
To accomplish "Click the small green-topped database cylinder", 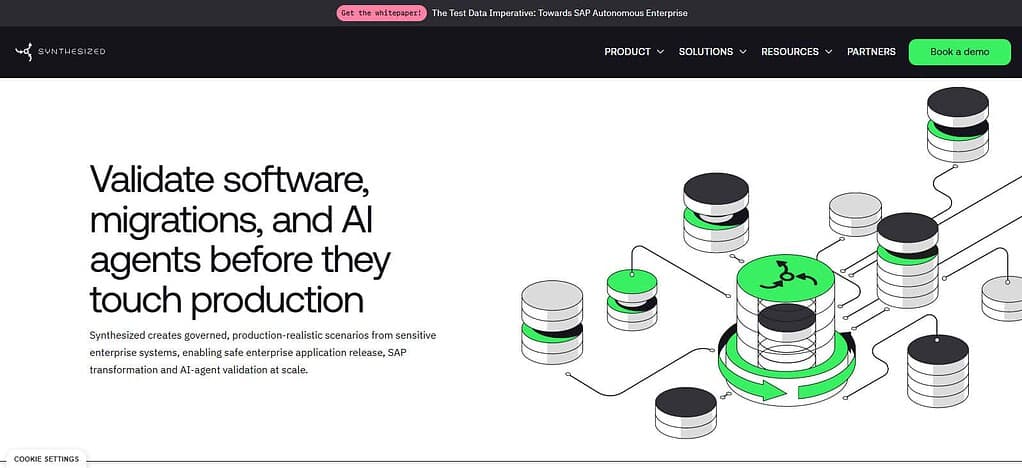I will (632, 299).
